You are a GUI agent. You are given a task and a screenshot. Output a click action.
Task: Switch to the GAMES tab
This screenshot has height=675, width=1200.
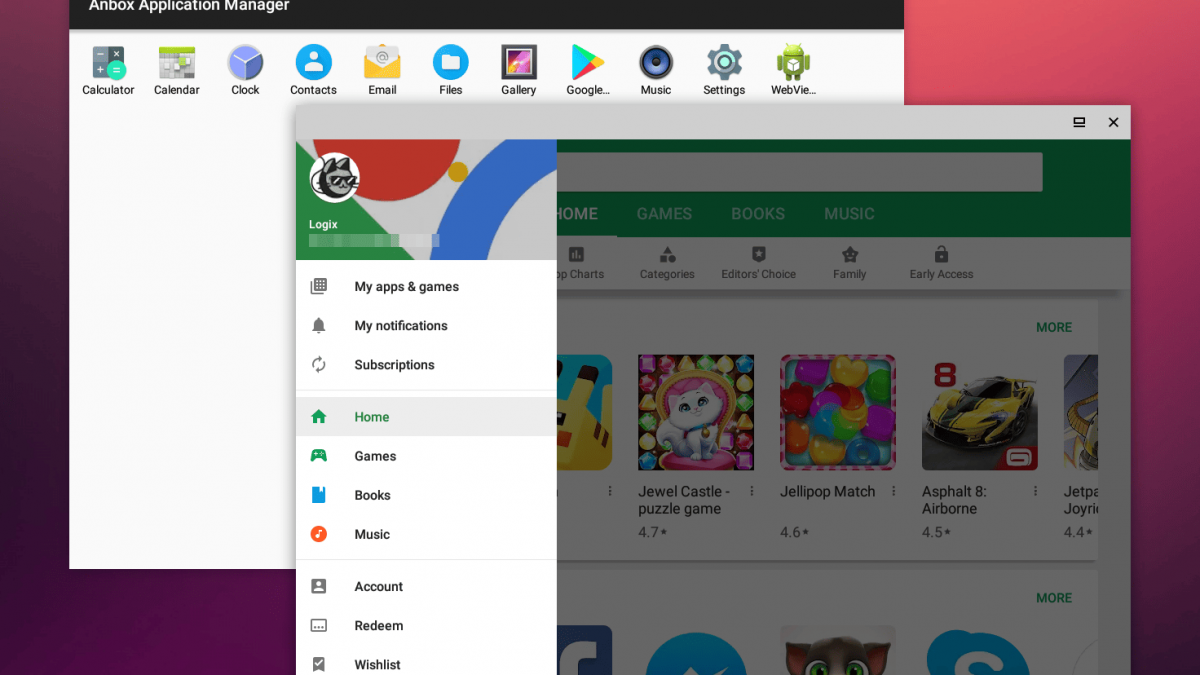pos(664,214)
